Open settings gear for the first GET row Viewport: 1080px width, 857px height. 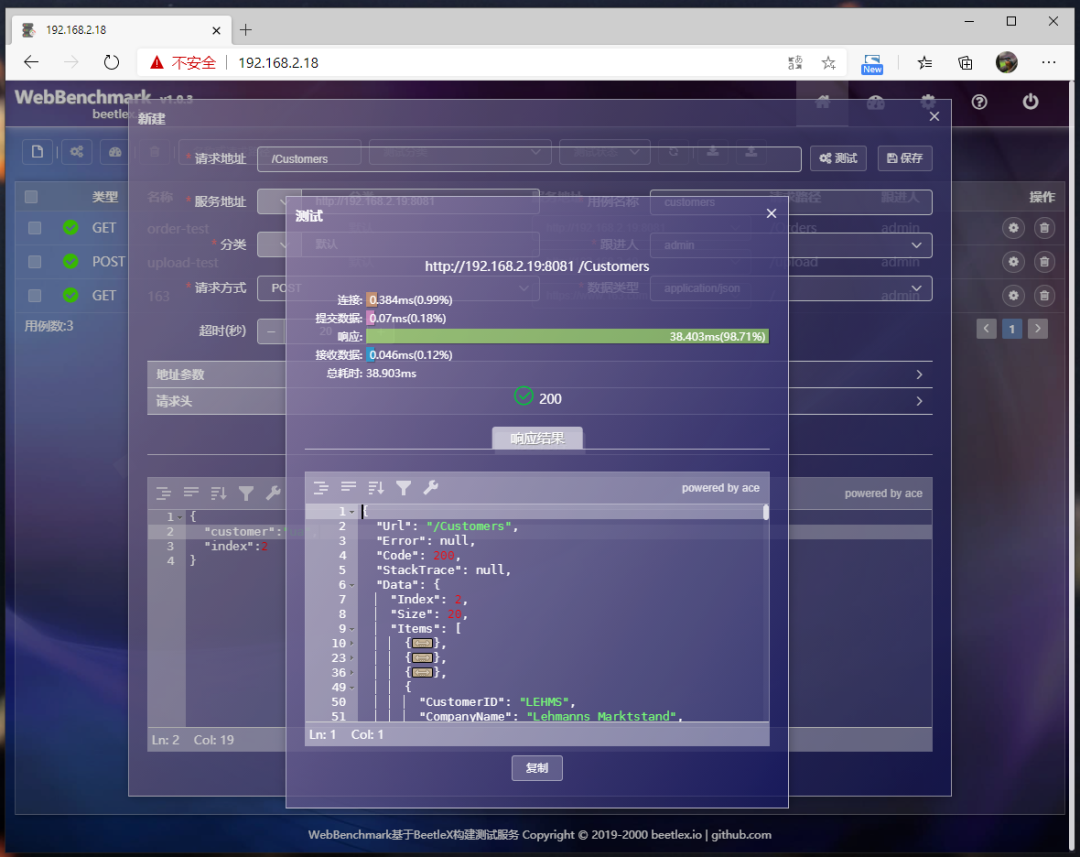(1013, 228)
